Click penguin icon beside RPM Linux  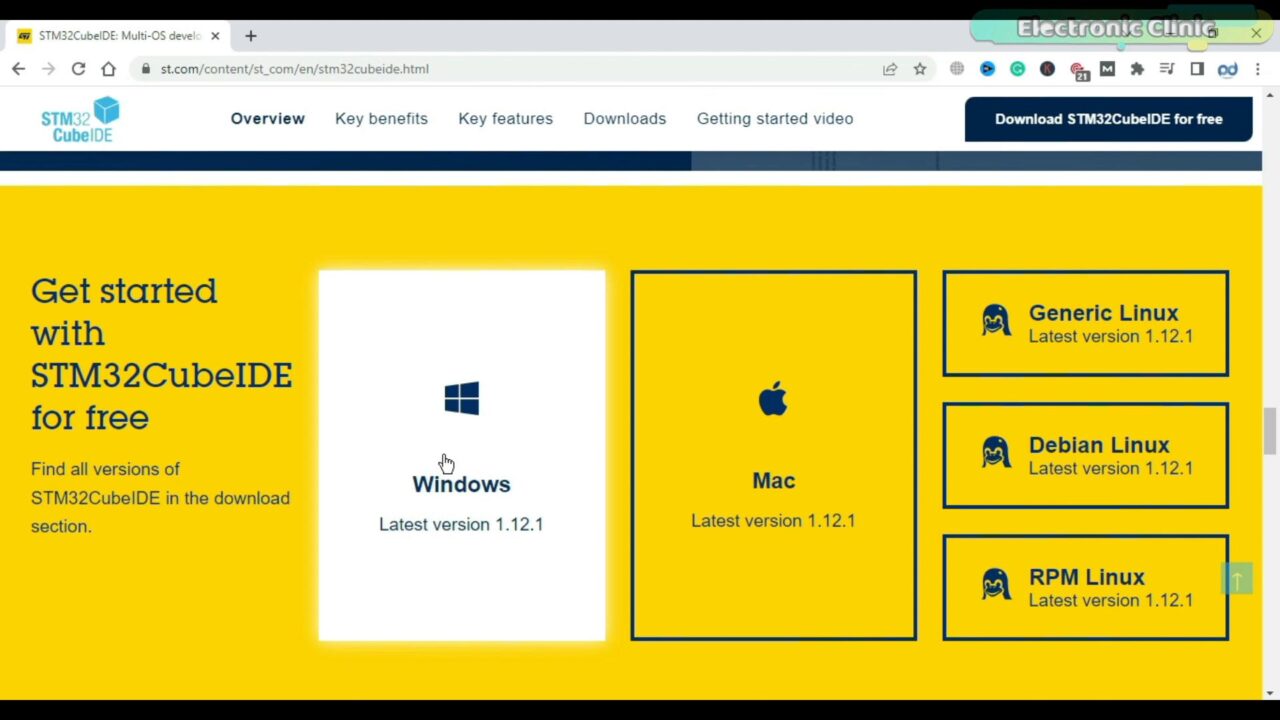[x=996, y=586]
